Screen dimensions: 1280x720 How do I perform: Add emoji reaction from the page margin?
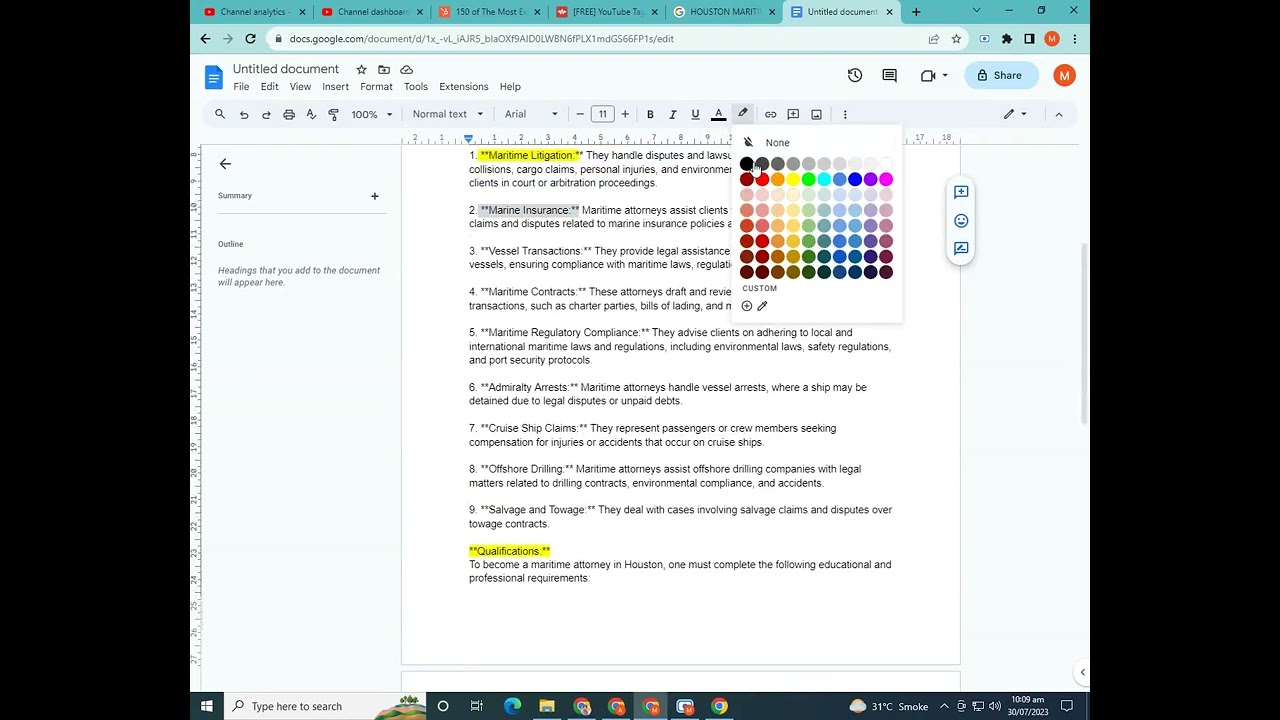[961, 220]
